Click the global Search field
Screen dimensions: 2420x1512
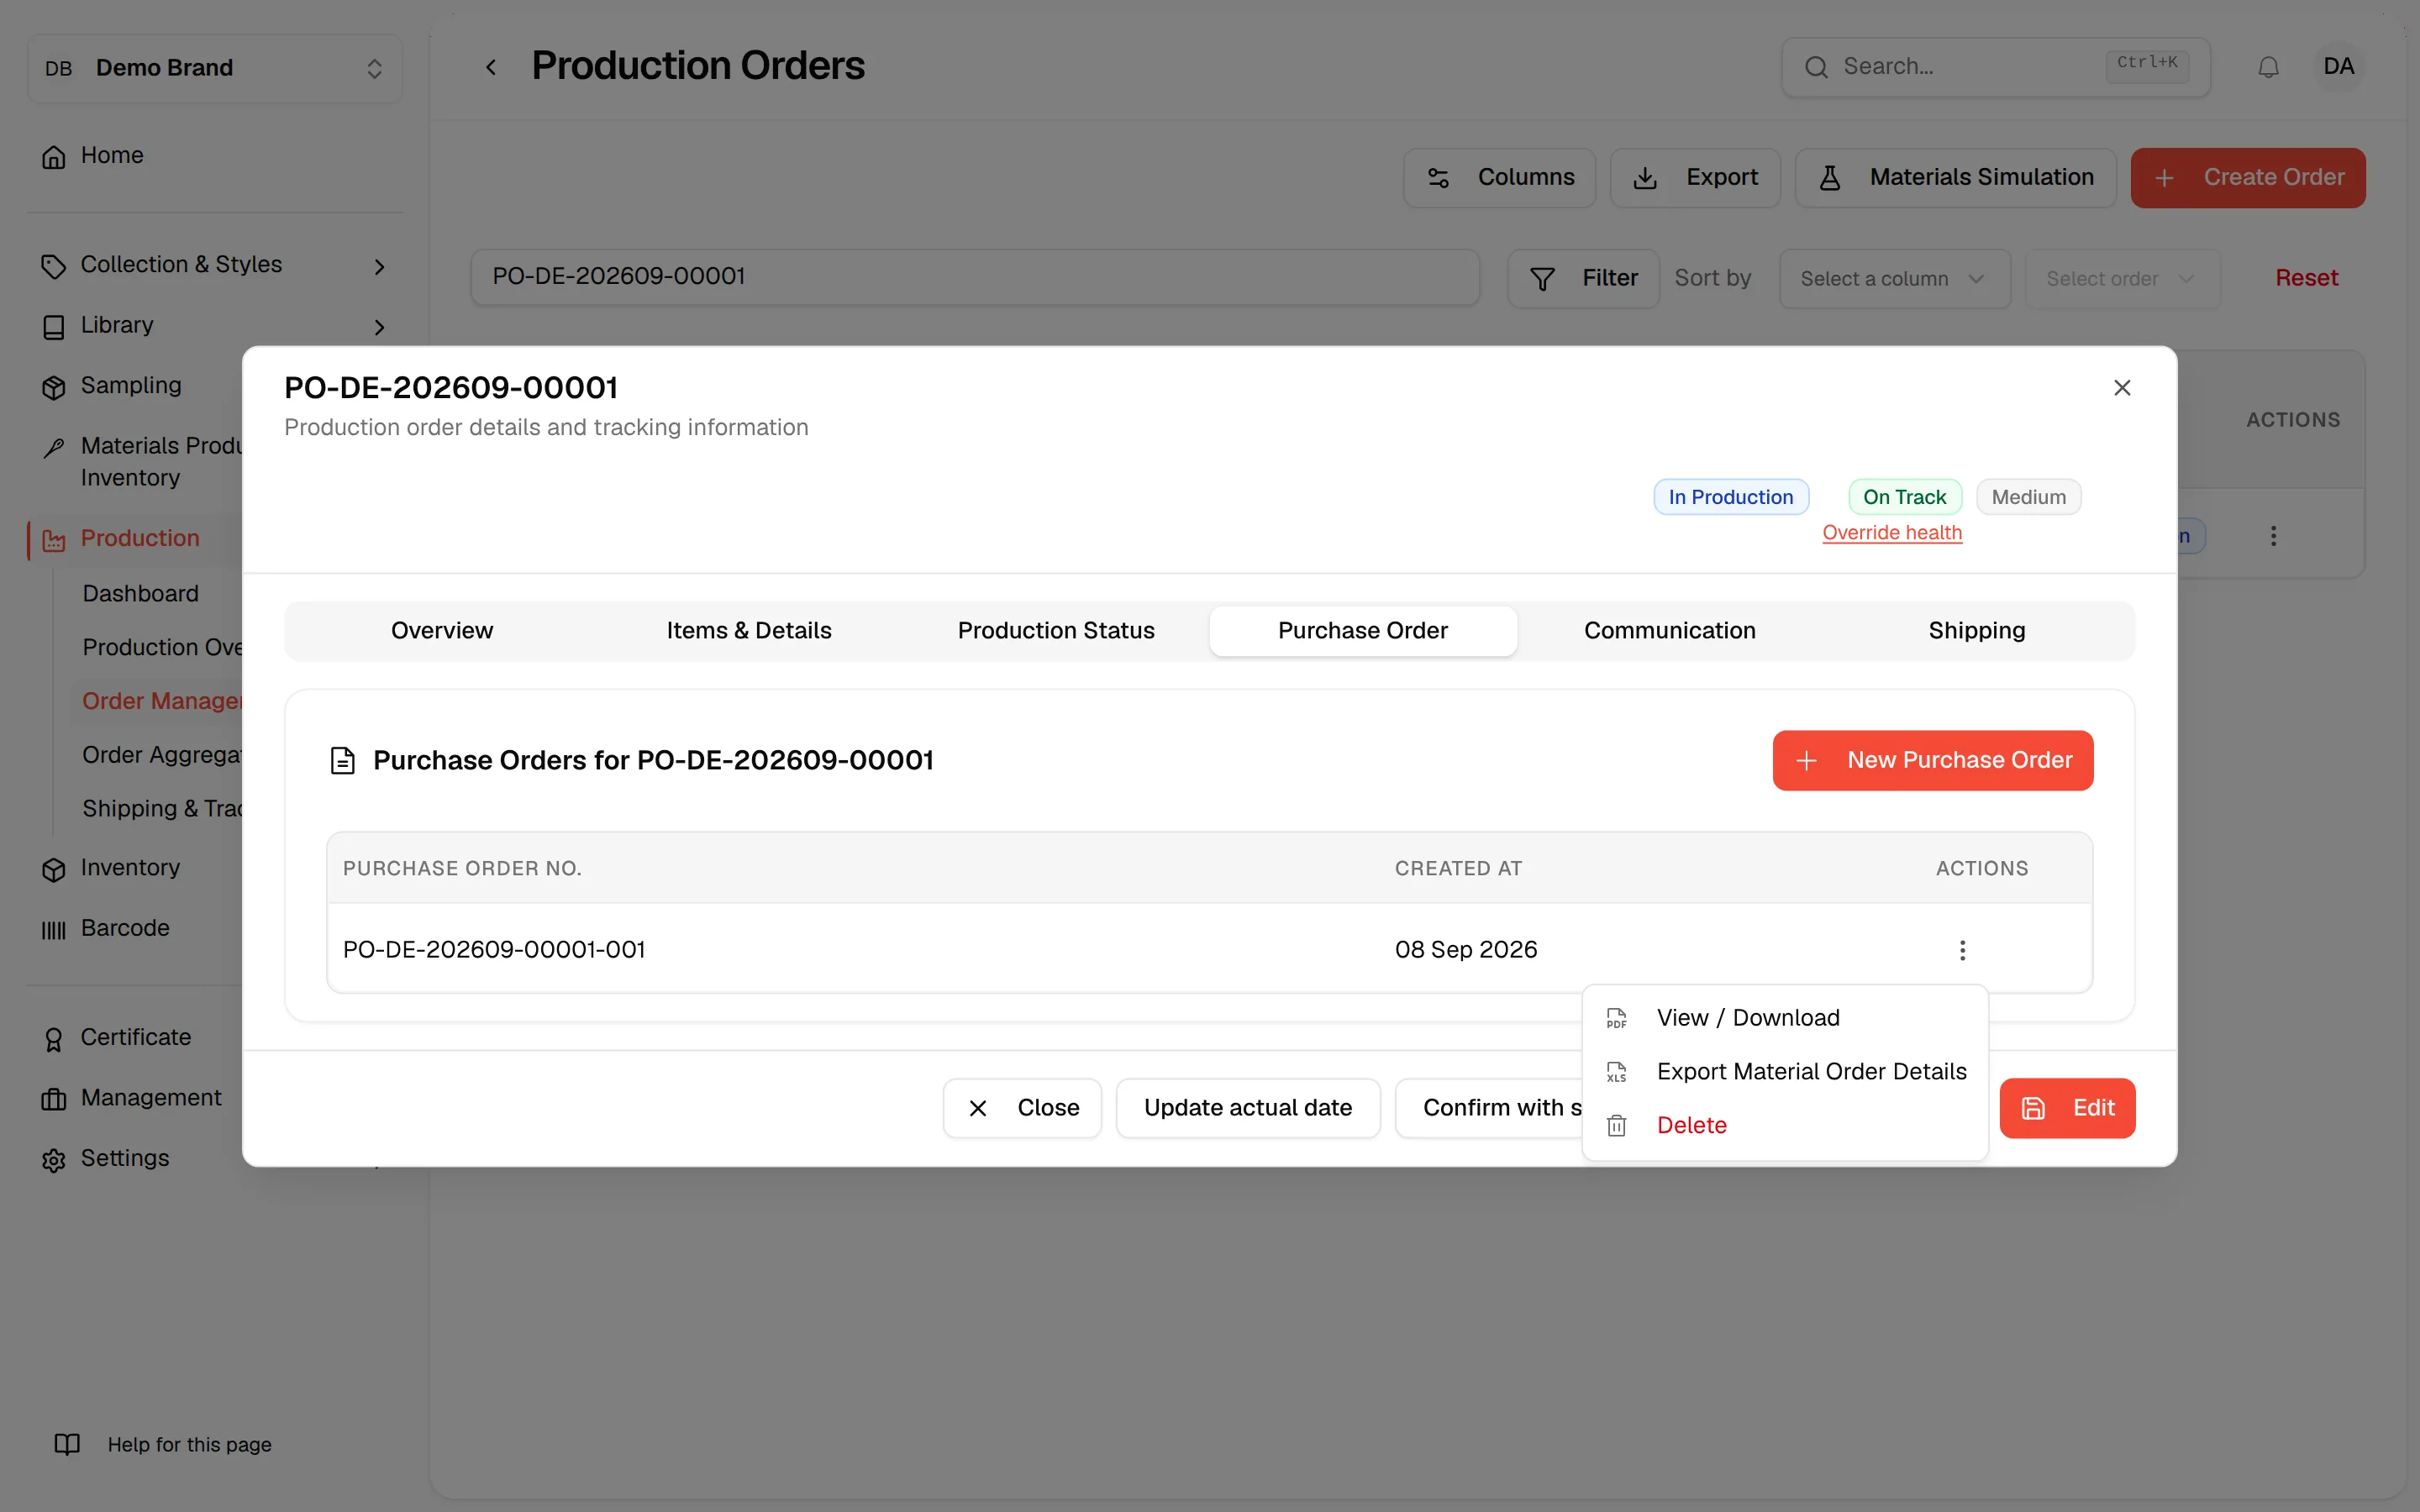(1995, 67)
